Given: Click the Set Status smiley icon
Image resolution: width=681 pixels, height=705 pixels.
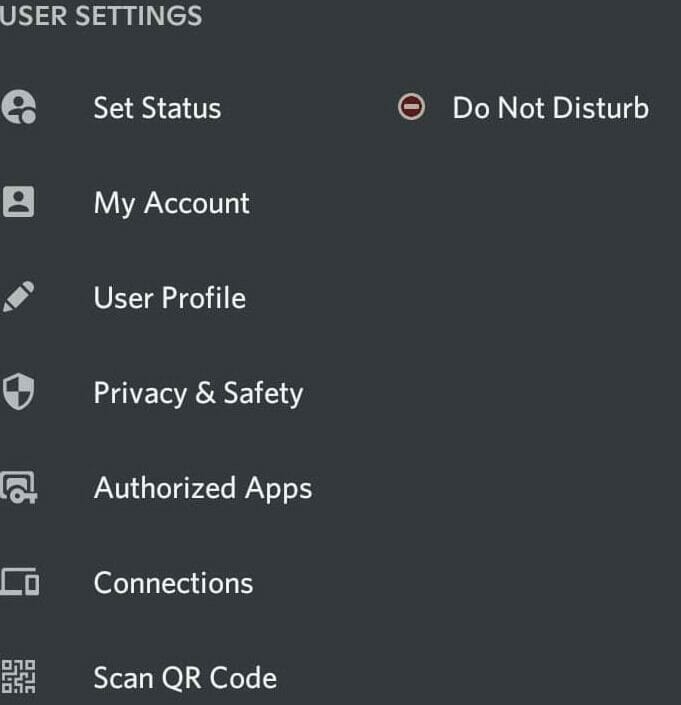Looking at the screenshot, I should 18,108.
